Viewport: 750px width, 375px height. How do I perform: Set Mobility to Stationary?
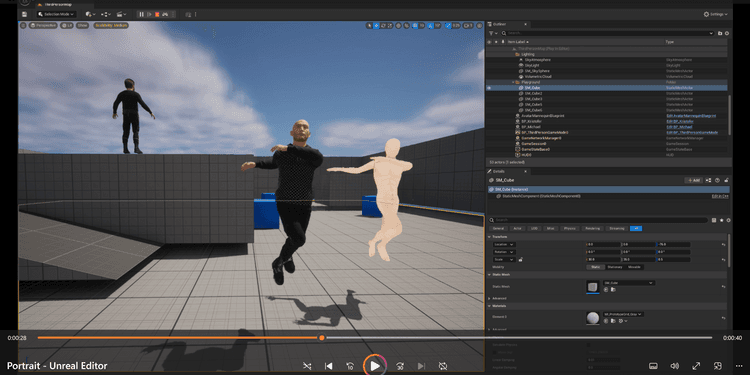pyautogui.click(x=615, y=267)
